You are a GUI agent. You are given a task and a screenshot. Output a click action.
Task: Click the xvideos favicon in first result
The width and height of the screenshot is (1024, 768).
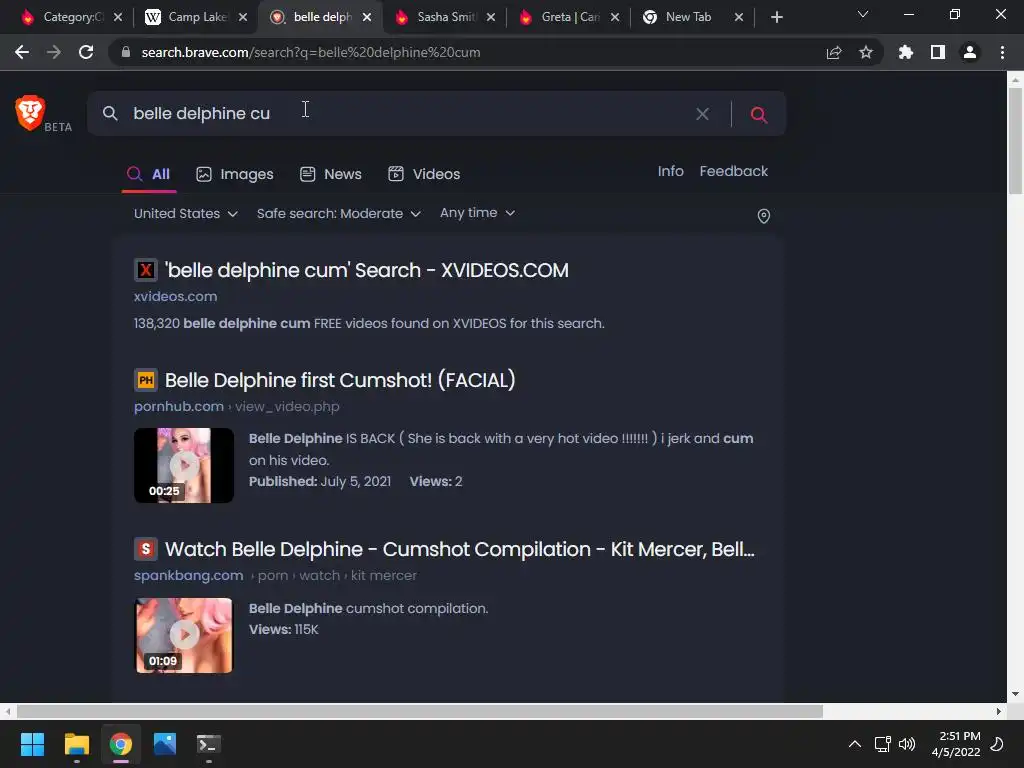pos(146,270)
